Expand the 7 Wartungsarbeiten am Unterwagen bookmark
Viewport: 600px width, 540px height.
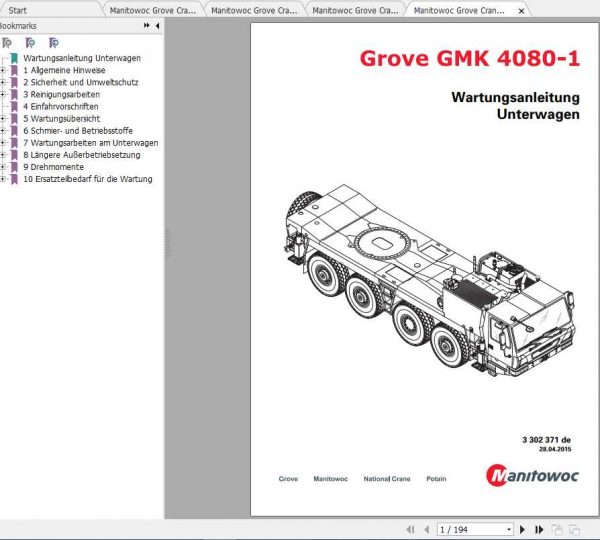[x=2, y=143]
